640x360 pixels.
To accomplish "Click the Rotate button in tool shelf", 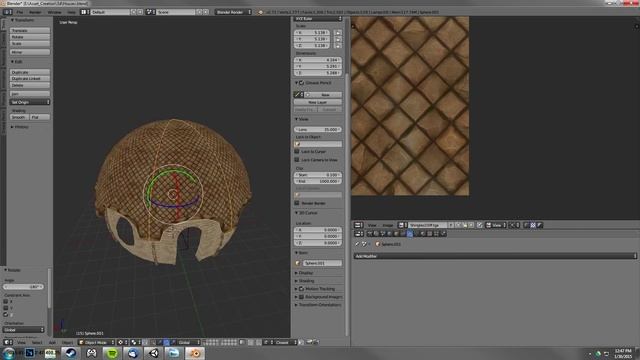I will point(30,37).
